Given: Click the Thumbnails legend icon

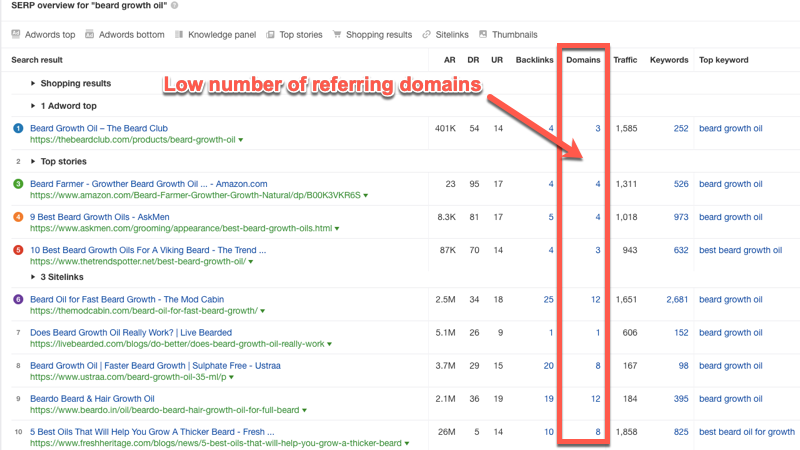Looking at the screenshot, I should click(x=483, y=35).
